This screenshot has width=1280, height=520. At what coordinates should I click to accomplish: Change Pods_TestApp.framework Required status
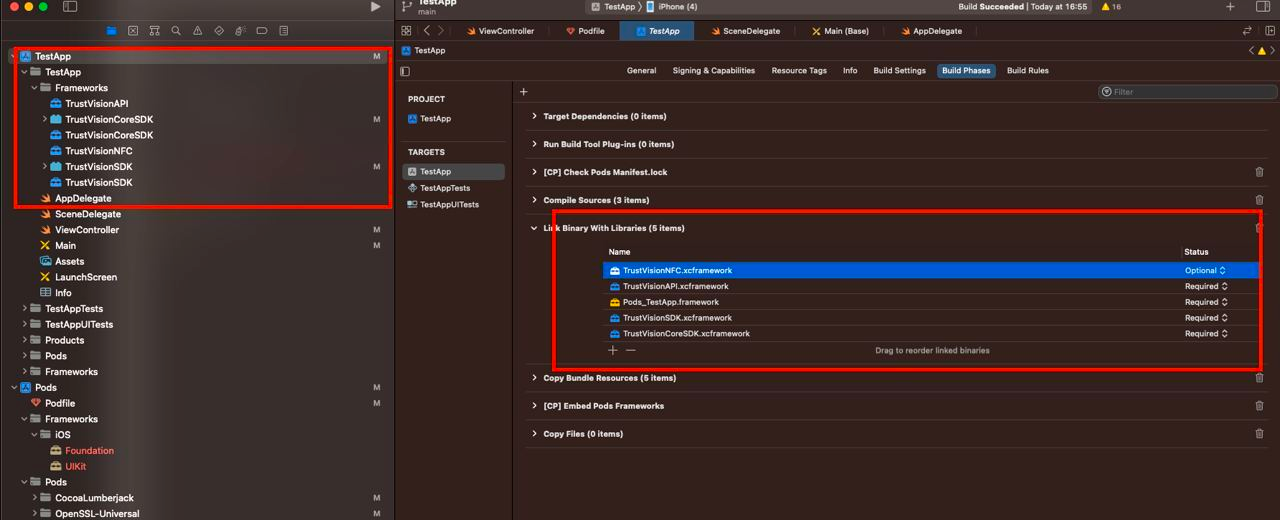(x=1206, y=302)
